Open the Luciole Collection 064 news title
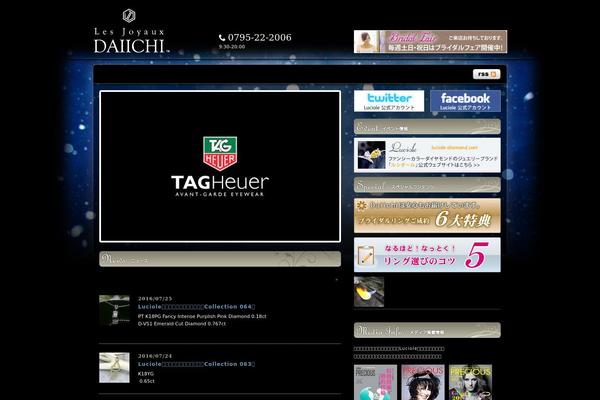This screenshot has height=400, width=600. click(x=196, y=307)
